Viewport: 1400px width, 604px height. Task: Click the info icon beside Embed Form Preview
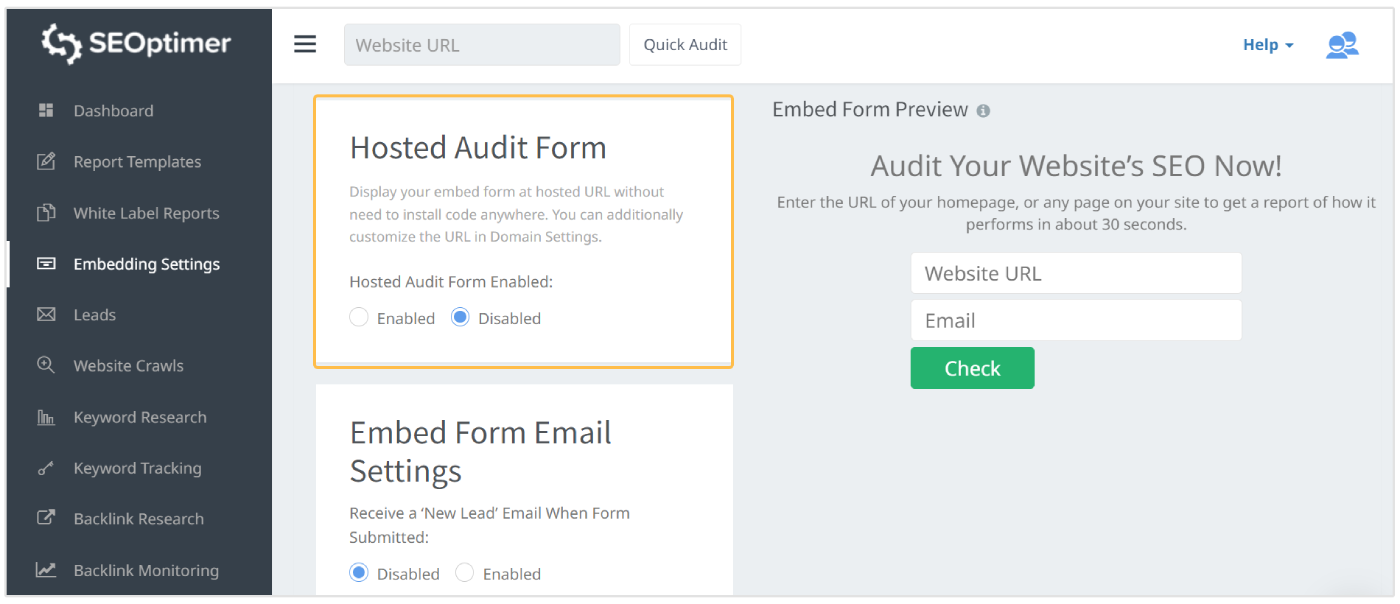(982, 111)
